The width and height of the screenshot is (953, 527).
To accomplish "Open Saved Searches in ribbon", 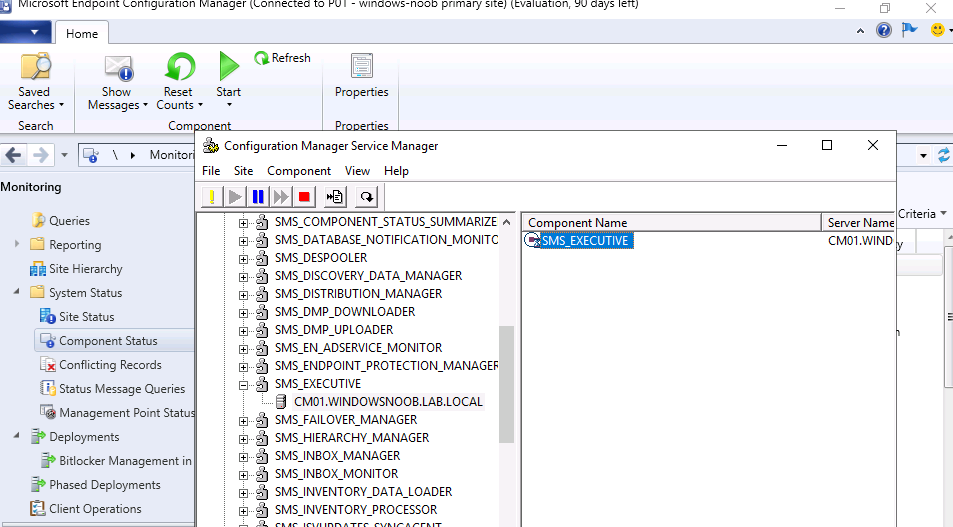I will (35, 81).
